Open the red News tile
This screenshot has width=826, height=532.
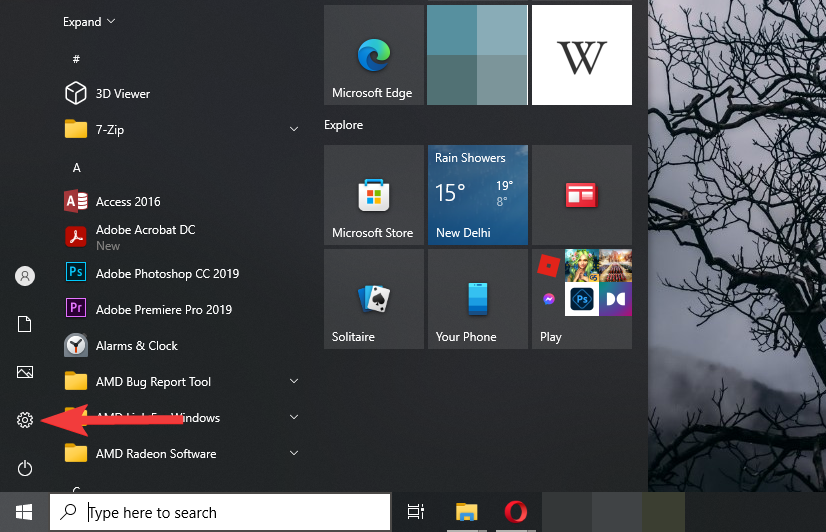coord(582,195)
